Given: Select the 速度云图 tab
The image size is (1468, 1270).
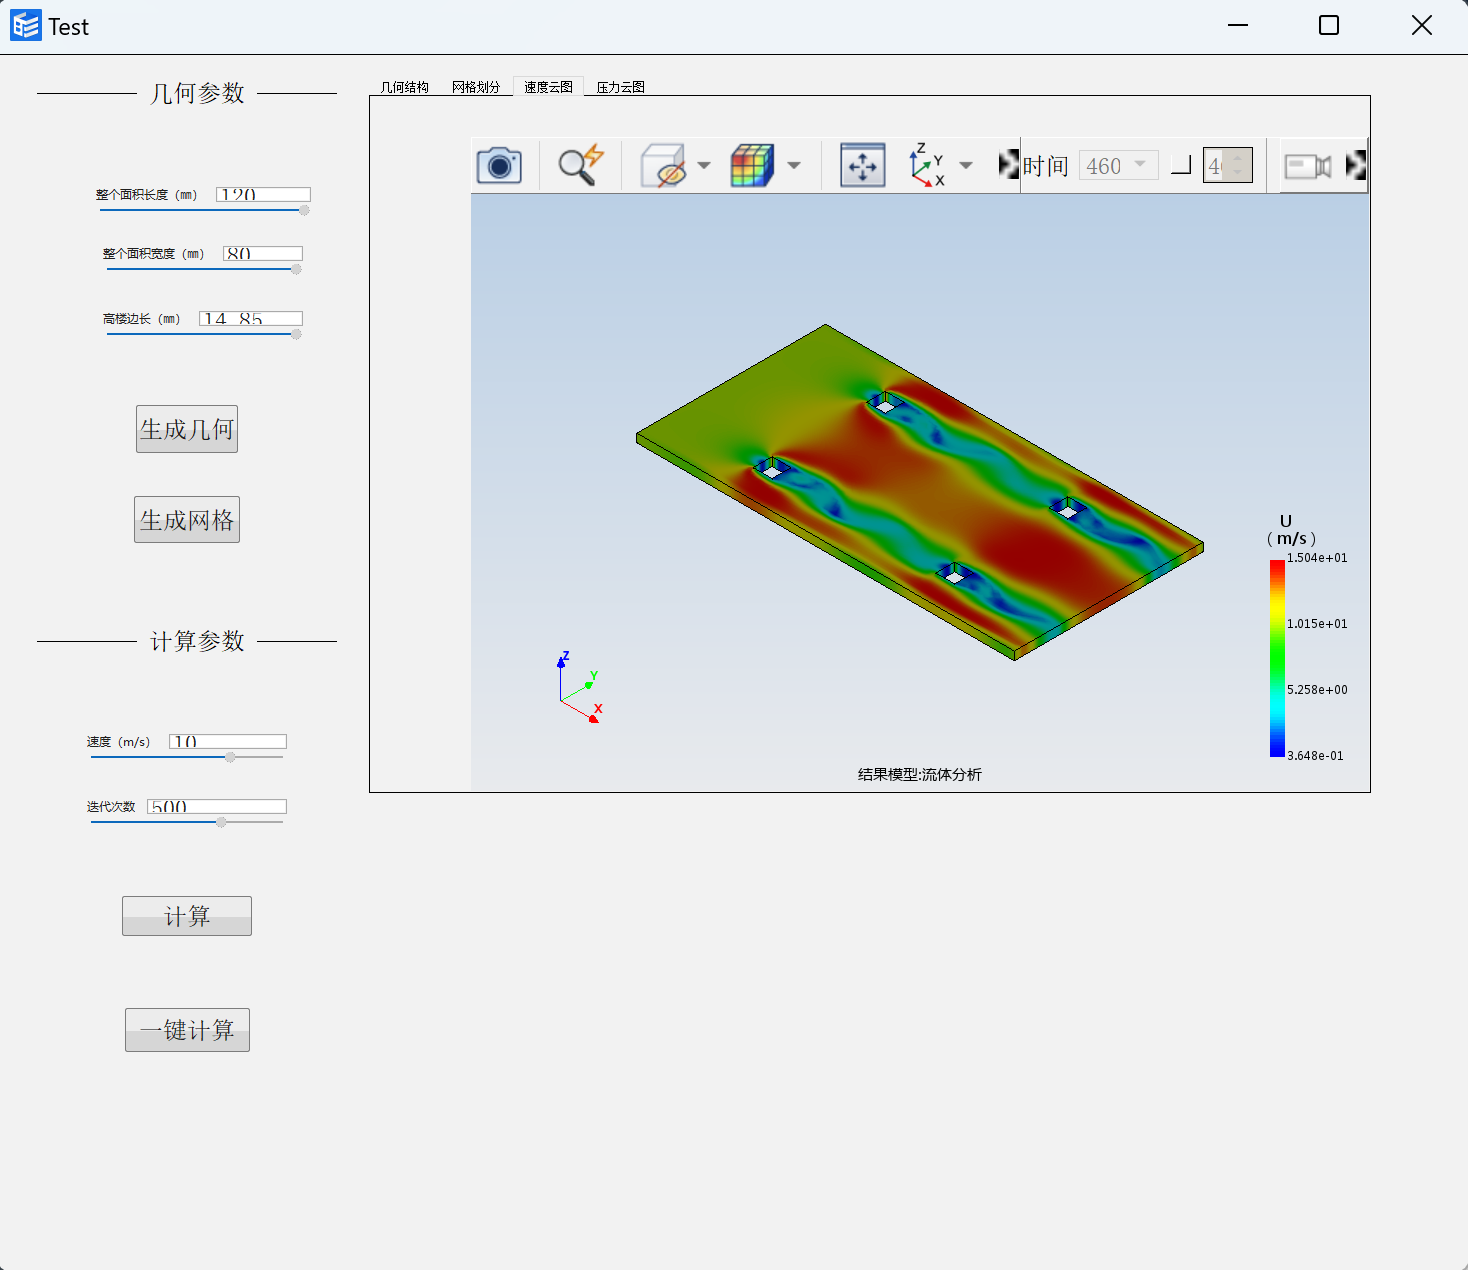Looking at the screenshot, I should pyautogui.click(x=548, y=87).
